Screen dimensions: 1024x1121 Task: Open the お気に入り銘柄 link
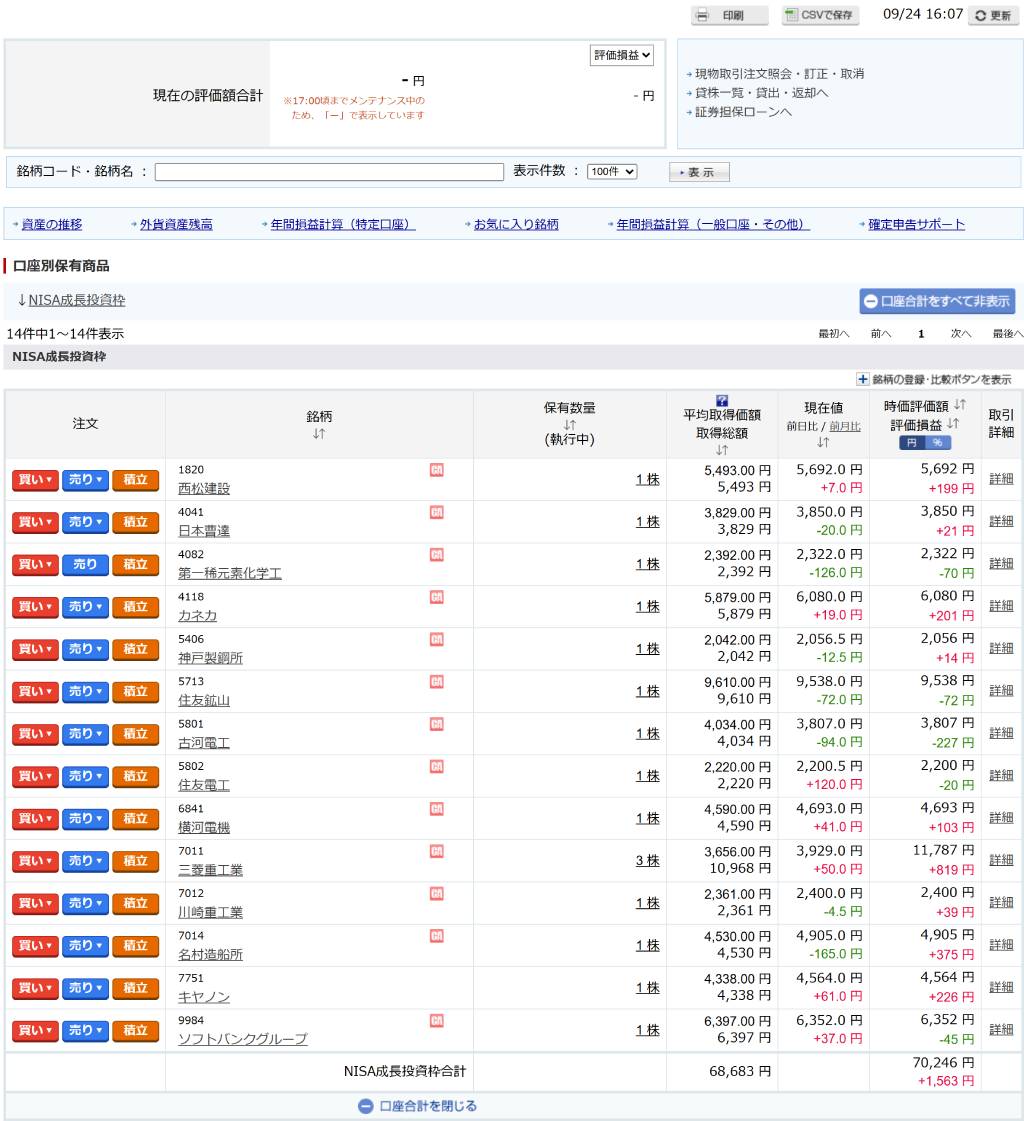(x=516, y=224)
